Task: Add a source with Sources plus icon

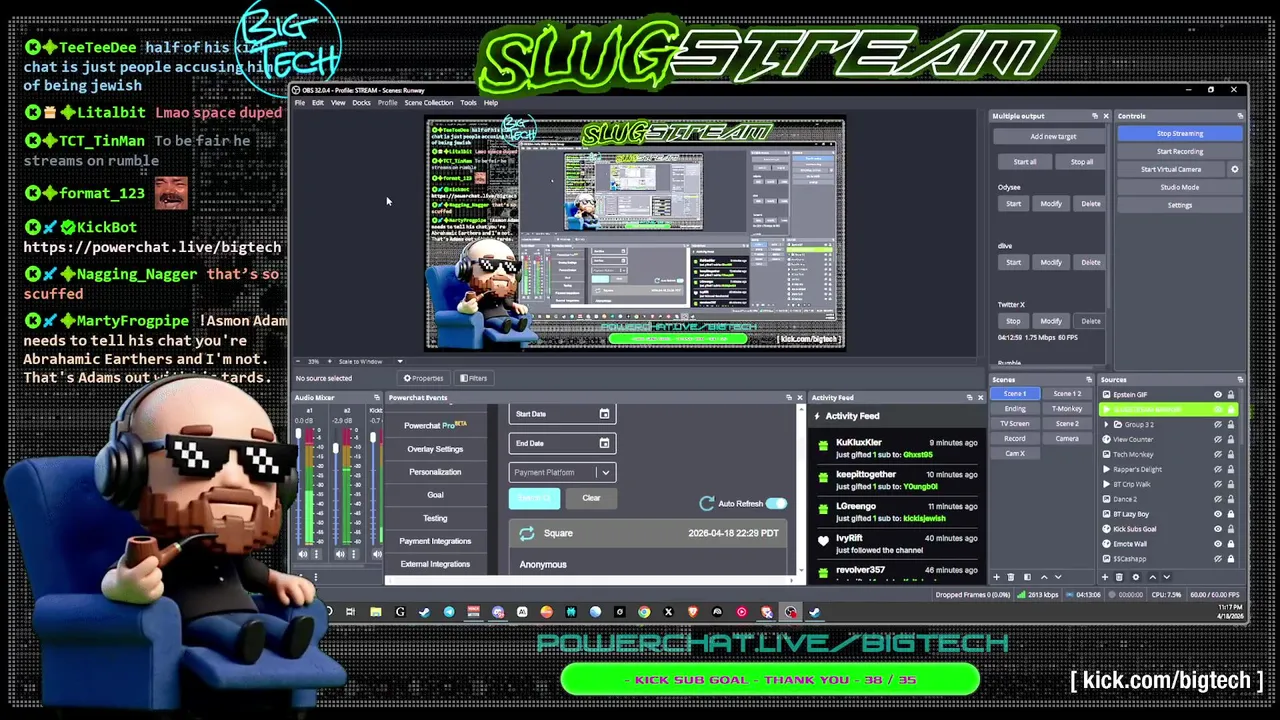Action: click(1106, 577)
